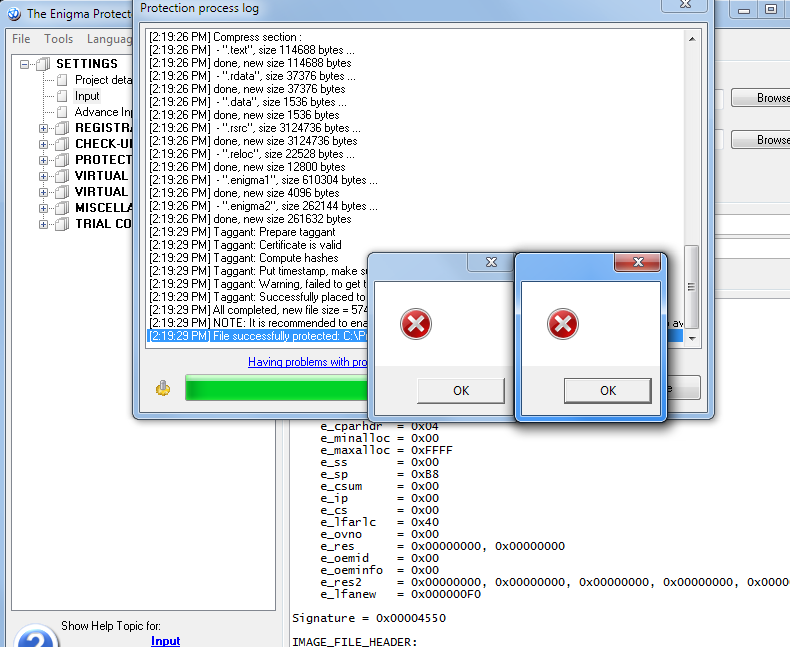Open the File menu
Image resolution: width=790 pixels, height=647 pixels.
21,39
